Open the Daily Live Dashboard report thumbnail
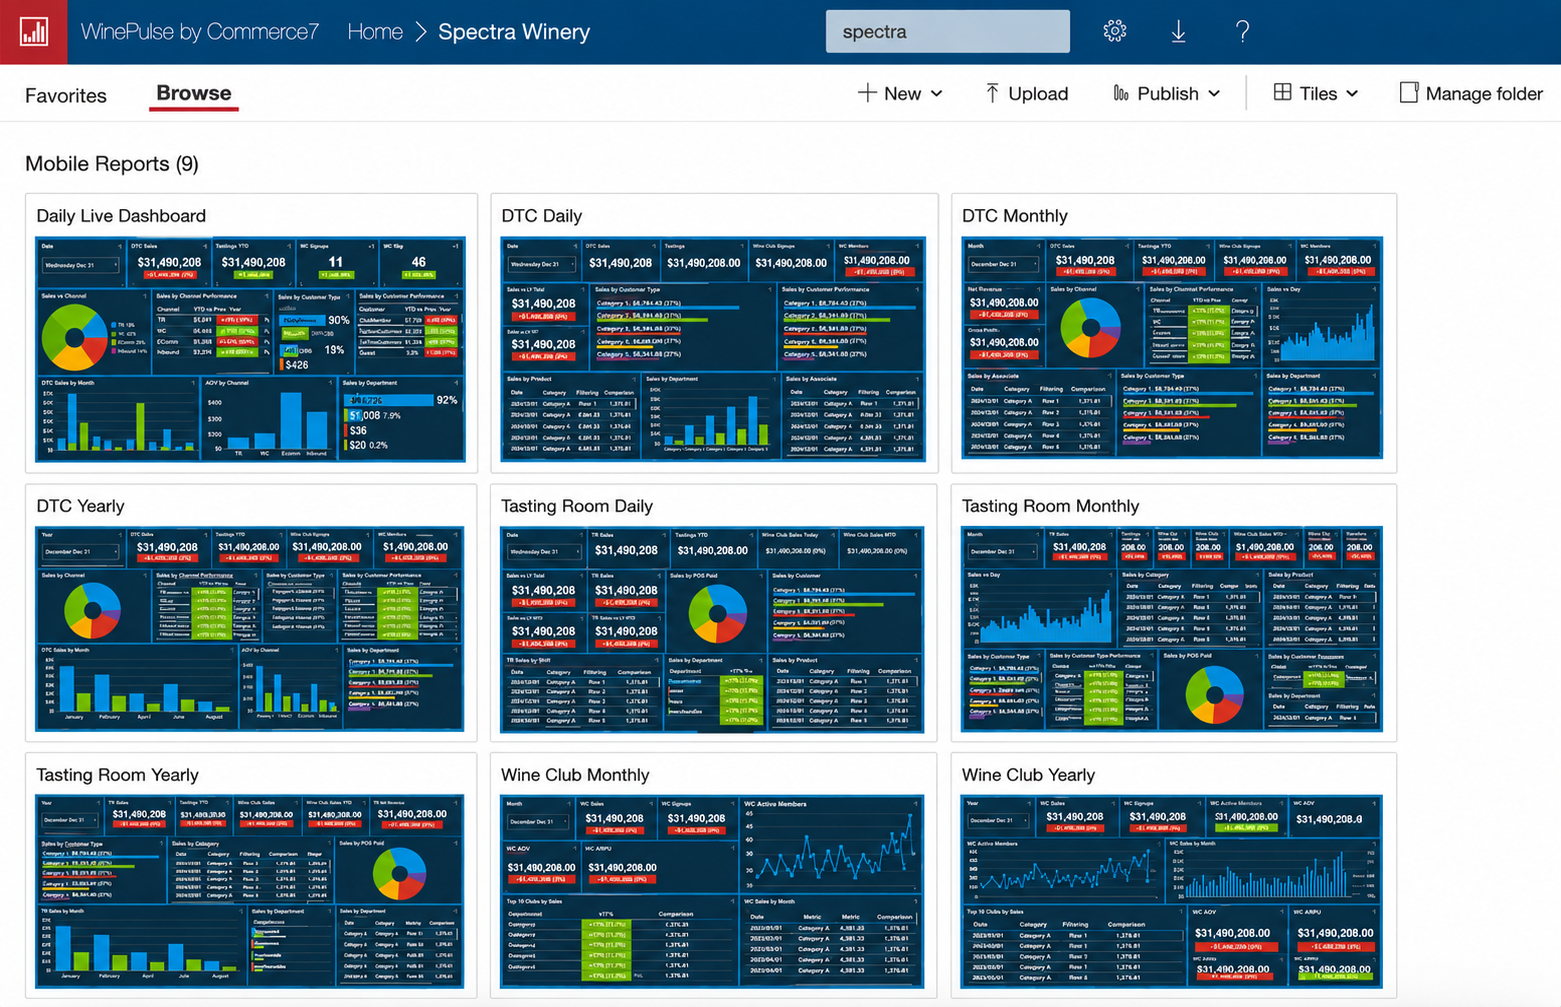This screenshot has width=1561, height=1007. (250, 349)
